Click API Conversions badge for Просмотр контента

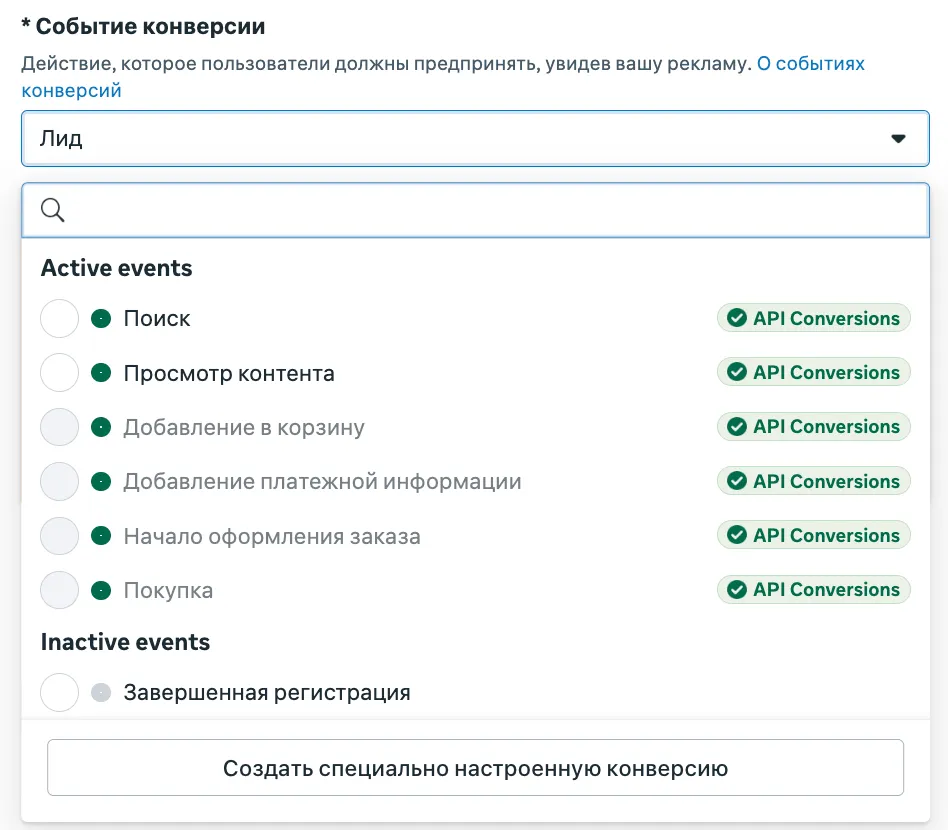click(x=814, y=372)
